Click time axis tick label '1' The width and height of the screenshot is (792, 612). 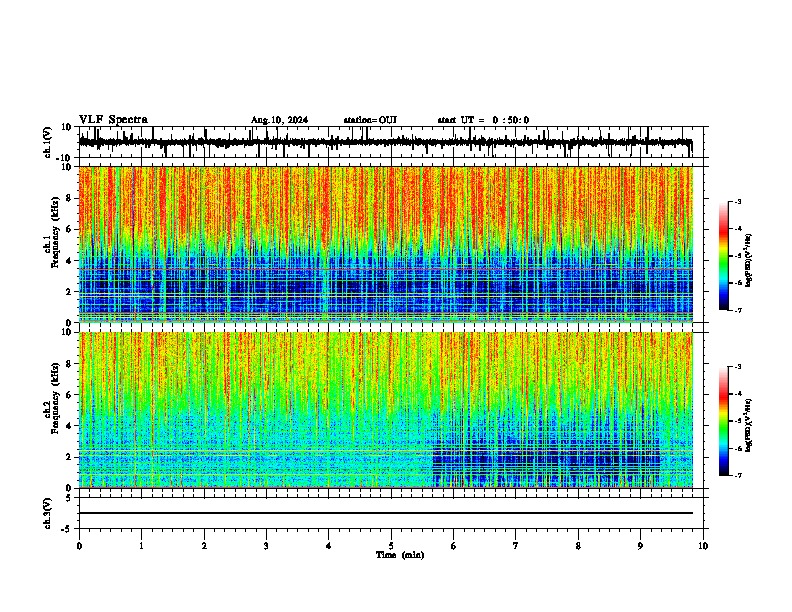click(x=141, y=546)
